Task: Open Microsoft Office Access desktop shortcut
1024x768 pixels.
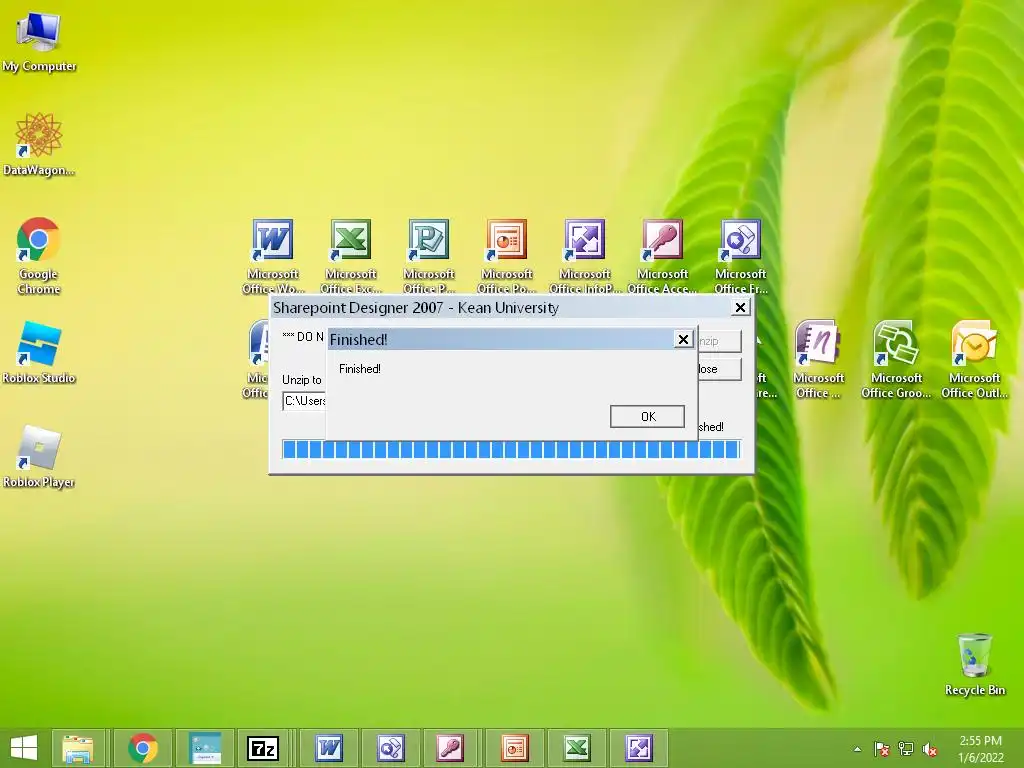Action: click(662, 256)
